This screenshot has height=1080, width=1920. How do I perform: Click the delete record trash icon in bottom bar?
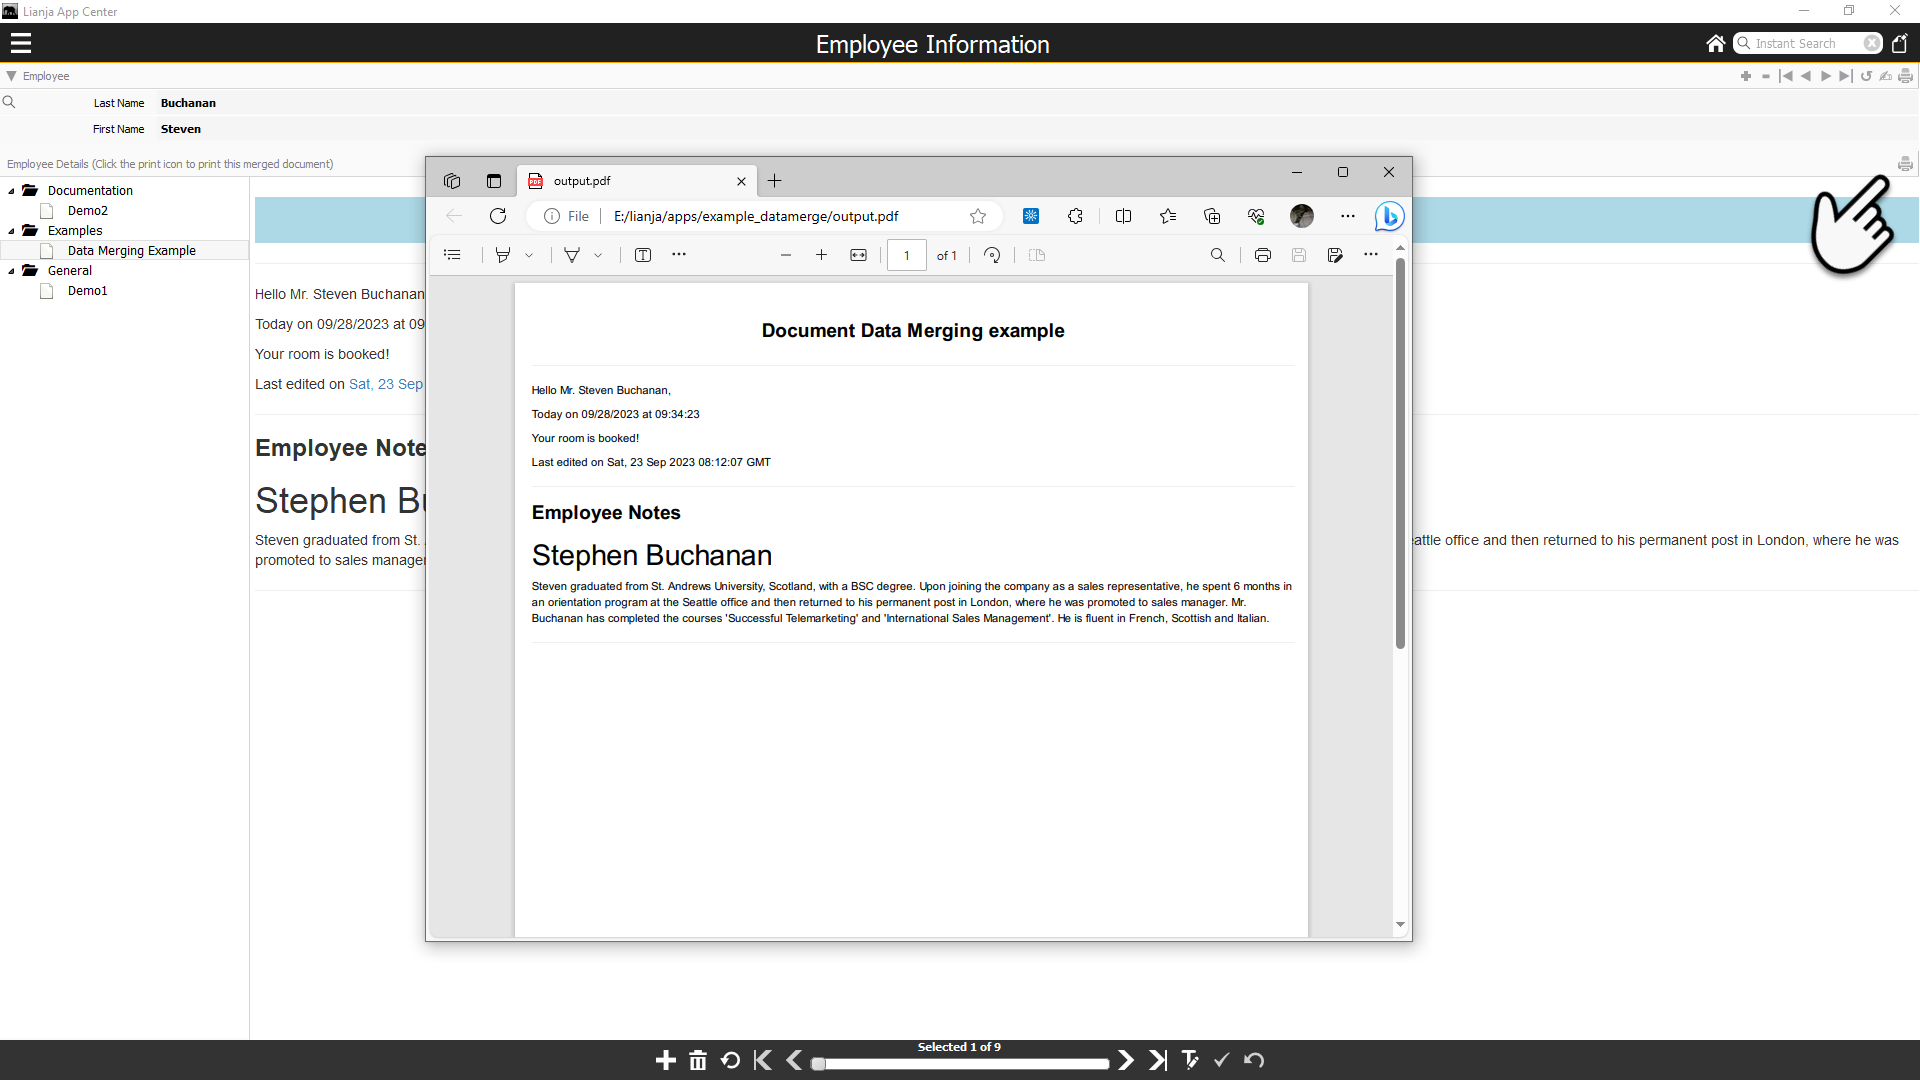click(698, 1060)
